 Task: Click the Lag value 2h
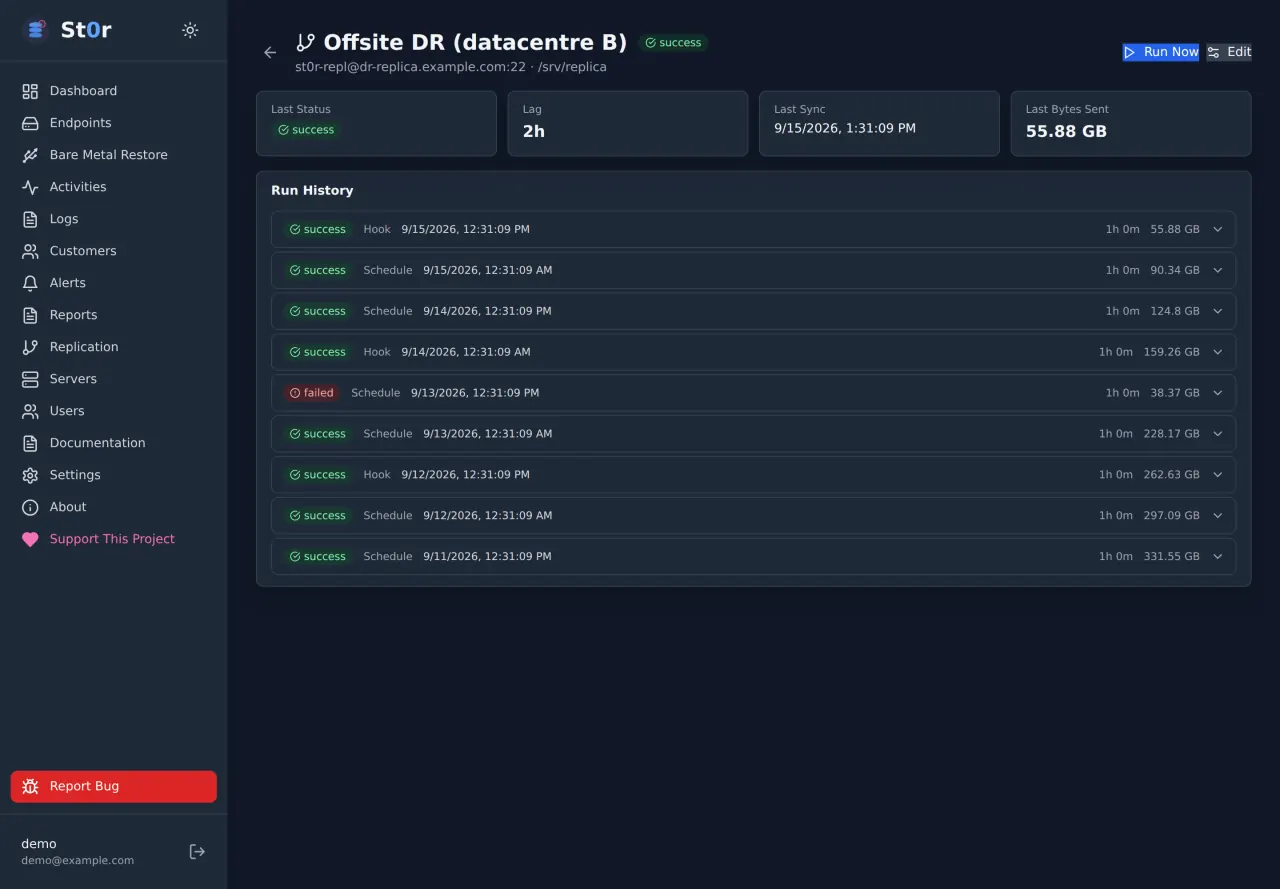[x=534, y=131]
